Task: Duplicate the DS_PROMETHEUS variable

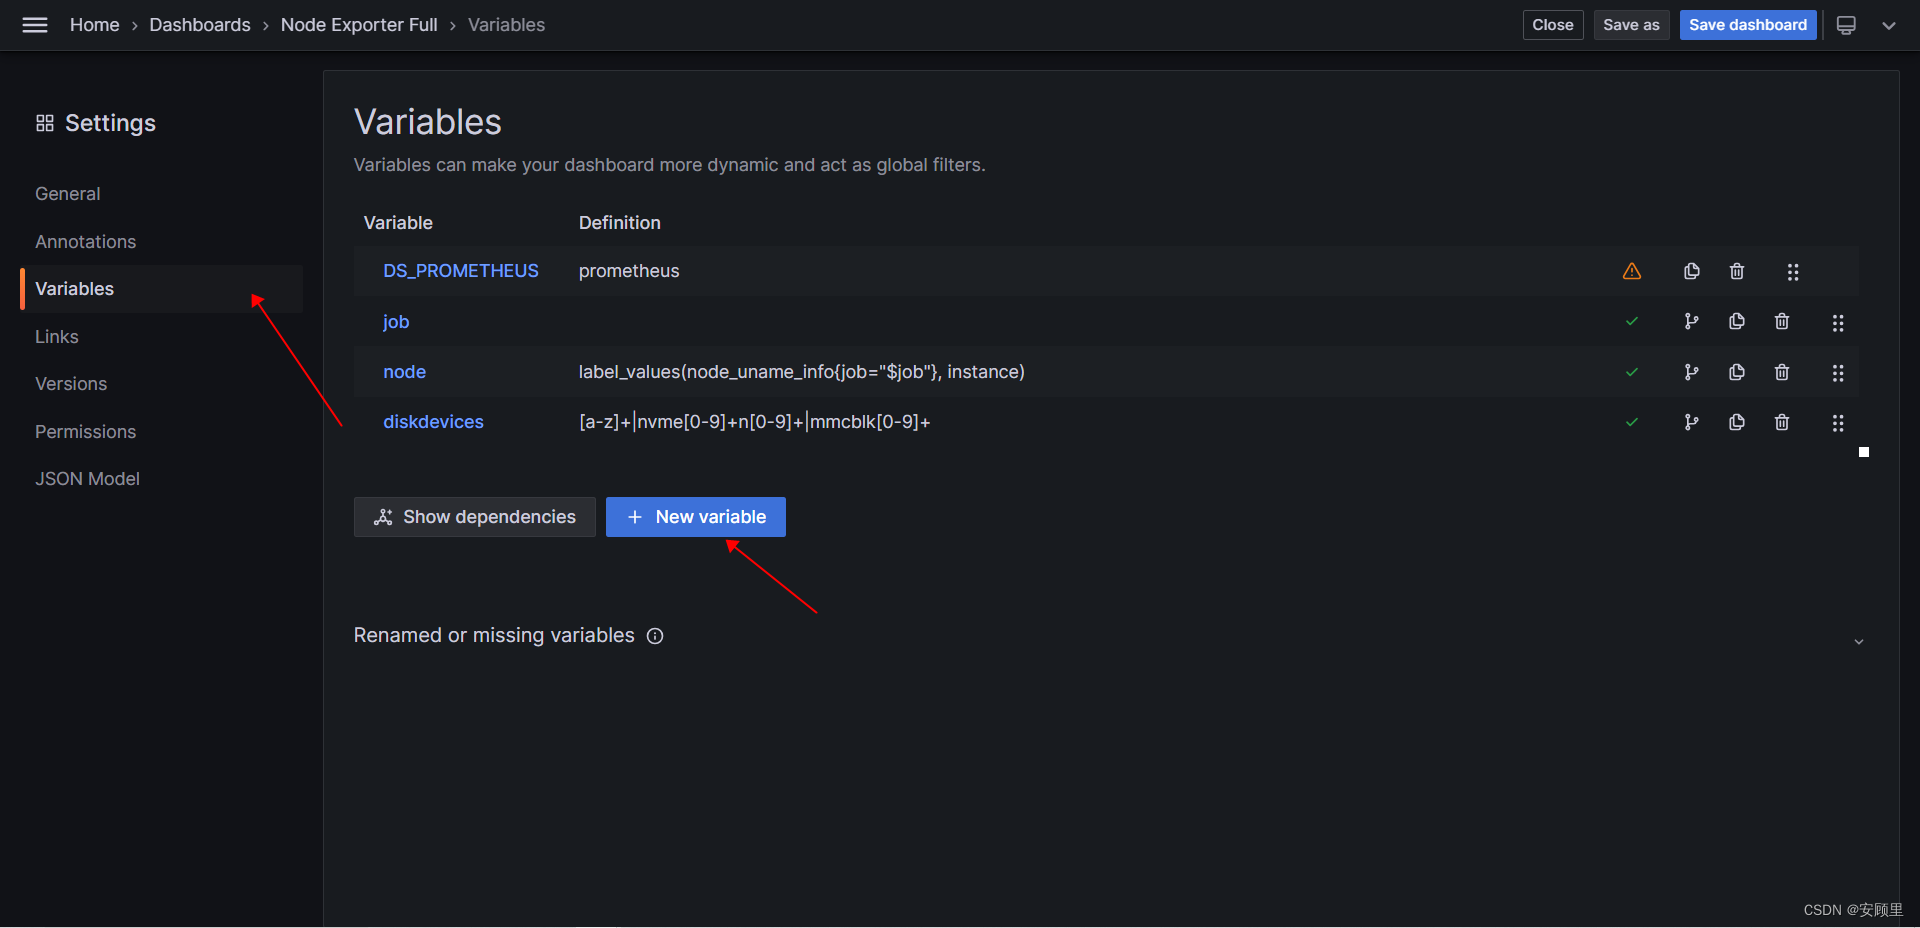Action: click(x=1692, y=271)
